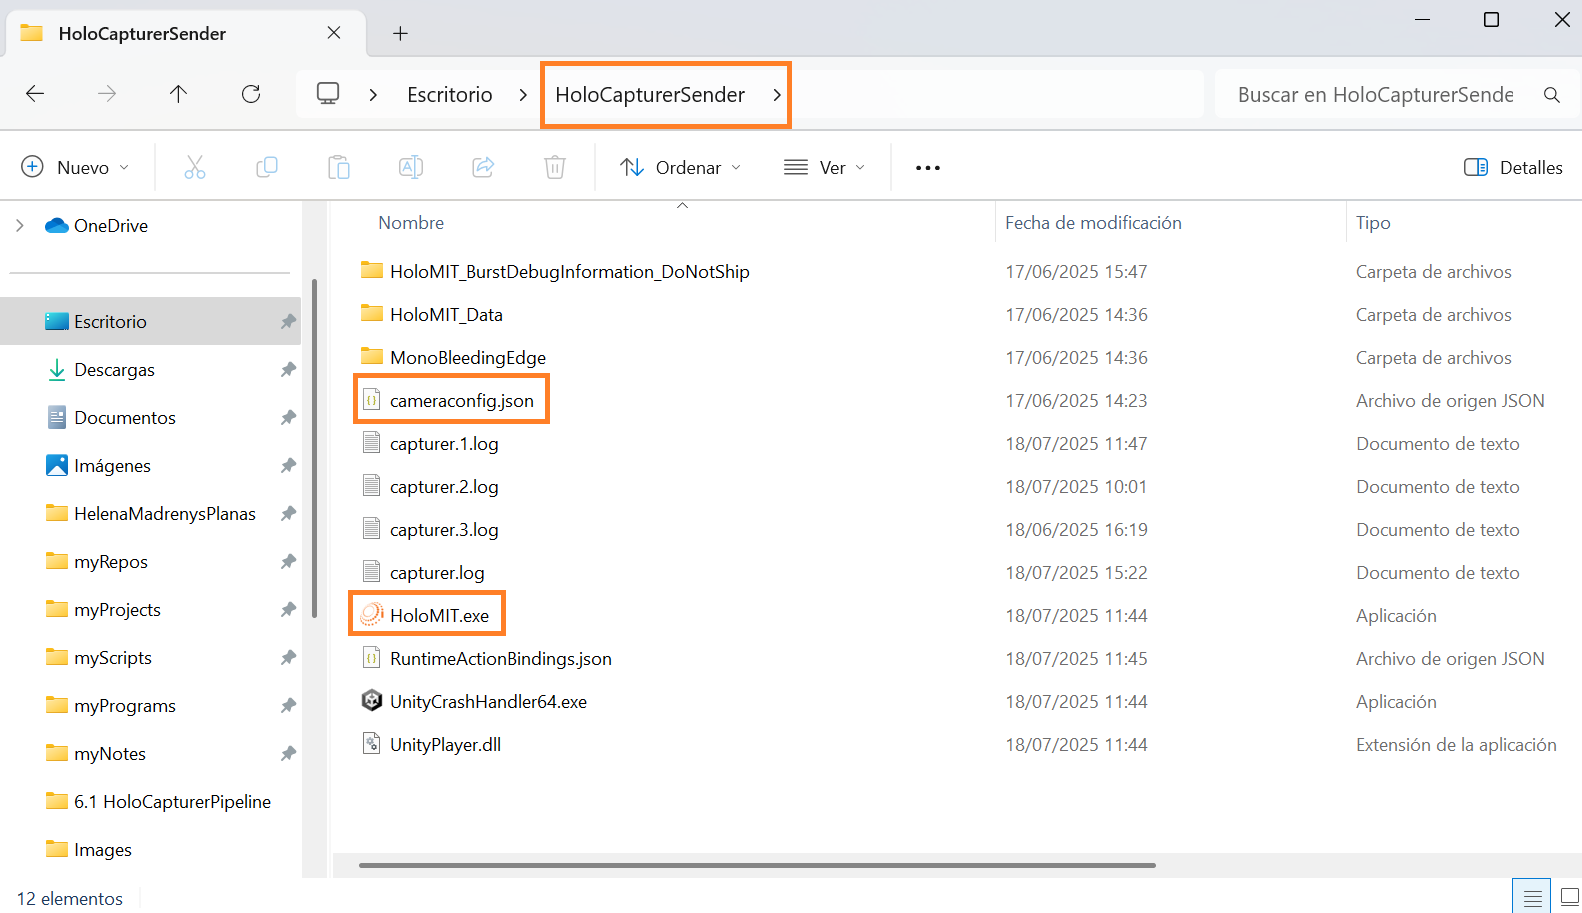Click the Delete trash can icon
The width and height of the screenshot is (1582, 913).
tap(555, 167)
